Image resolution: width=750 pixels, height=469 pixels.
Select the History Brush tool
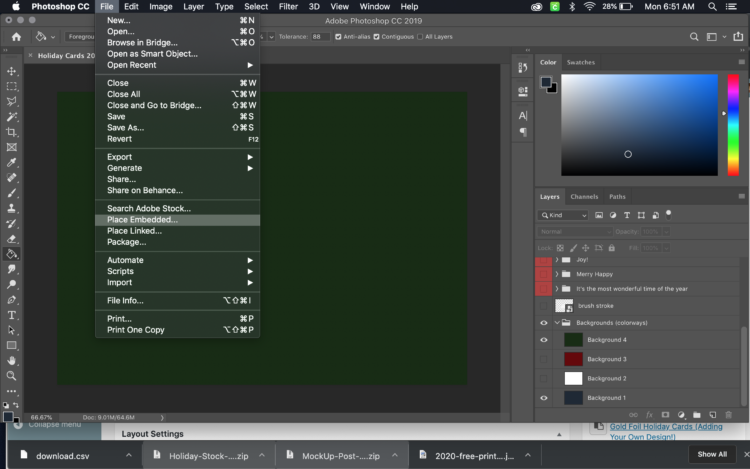pos(11,224)
